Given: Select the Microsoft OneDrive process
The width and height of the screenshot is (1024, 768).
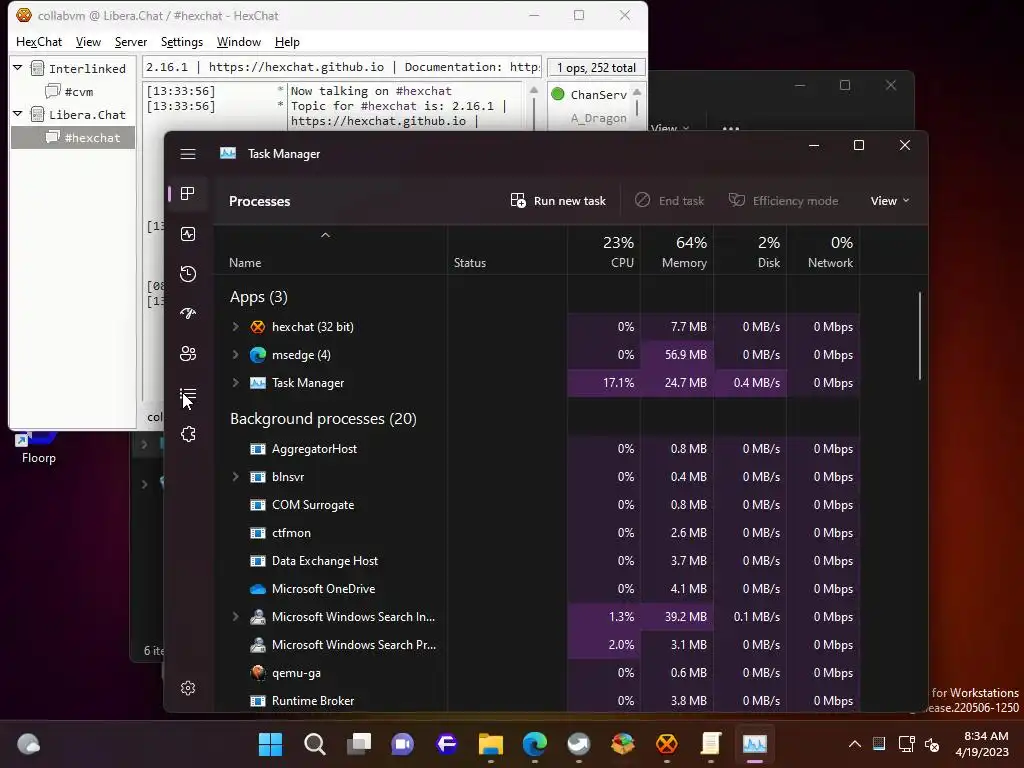Looking at the screenshot, I should 536,589.
